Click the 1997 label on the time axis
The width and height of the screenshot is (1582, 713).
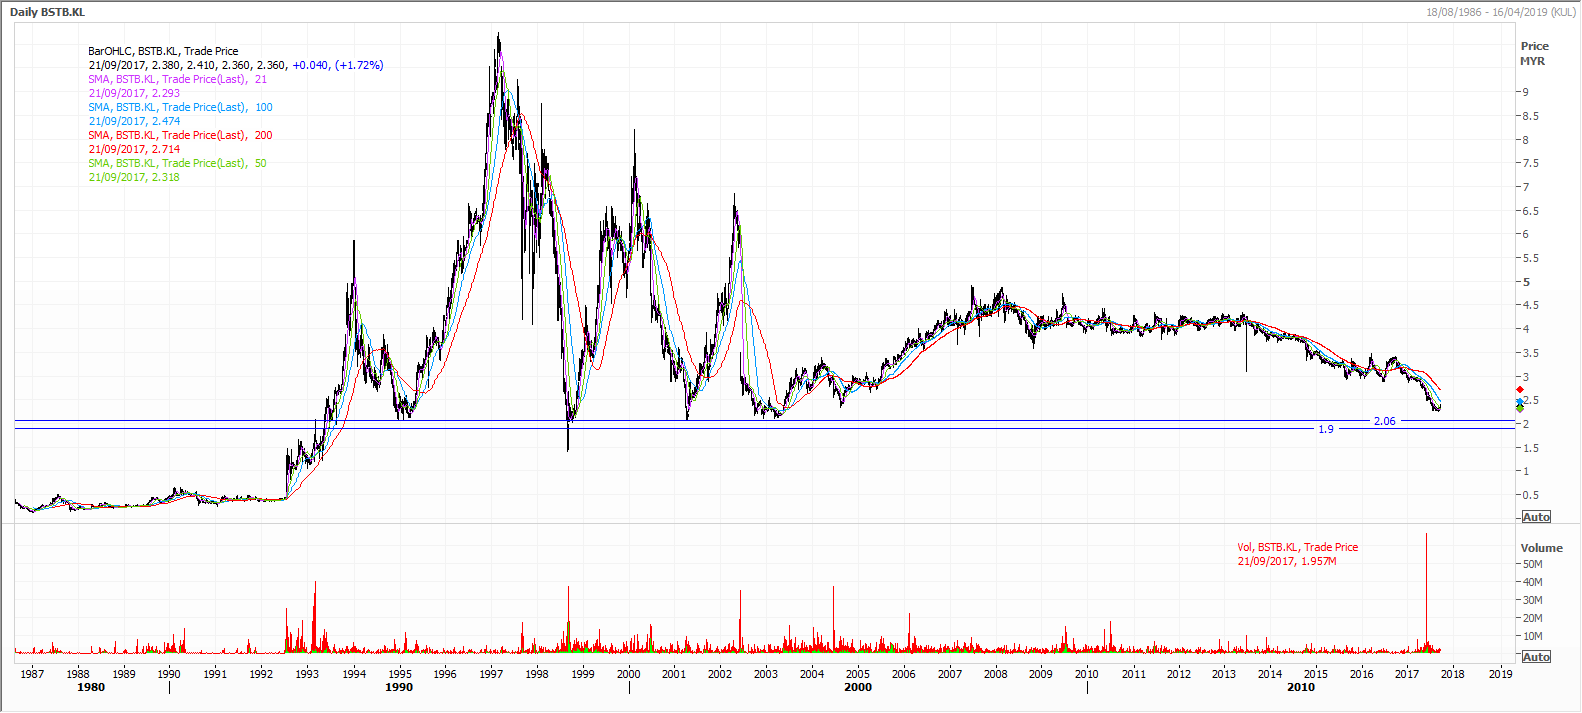tap(491, 674)
